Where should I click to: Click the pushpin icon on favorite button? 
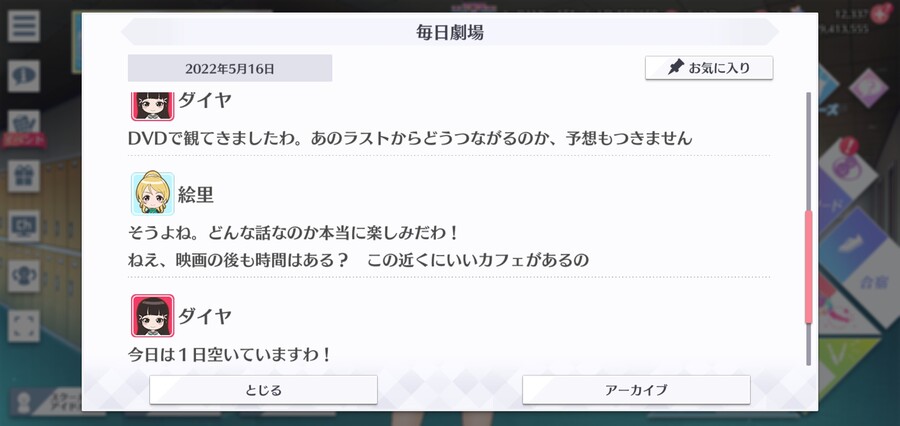677,68
